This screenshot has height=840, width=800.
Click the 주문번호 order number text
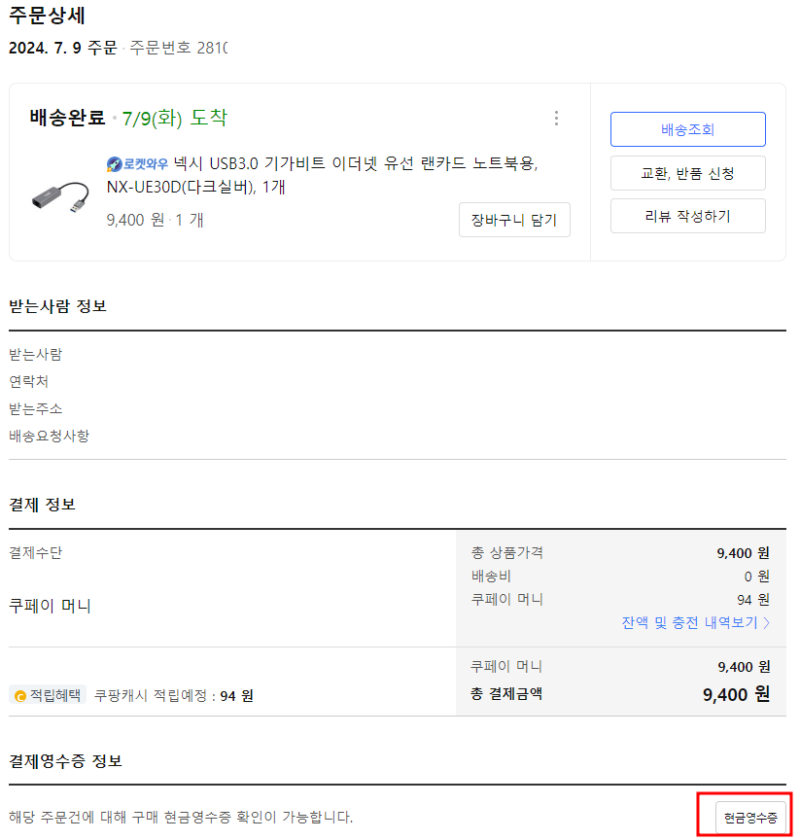178,48
